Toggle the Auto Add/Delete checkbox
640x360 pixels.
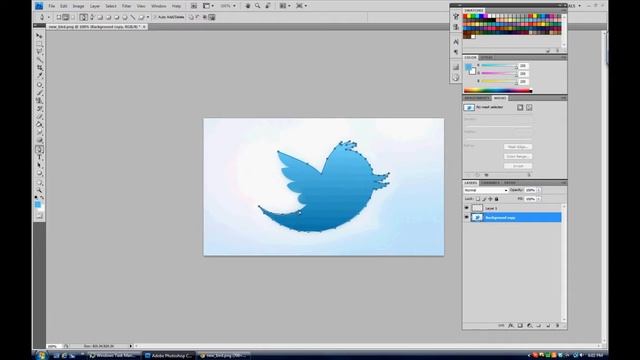pos(154,17)
